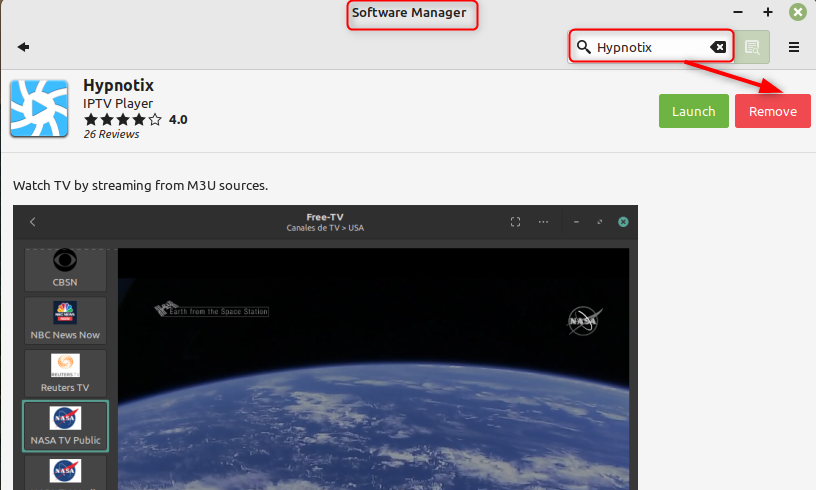The width and height of the screenshot is (816, 490).
Task: Launch the Hypnotix application
Action: coord(694,111)
